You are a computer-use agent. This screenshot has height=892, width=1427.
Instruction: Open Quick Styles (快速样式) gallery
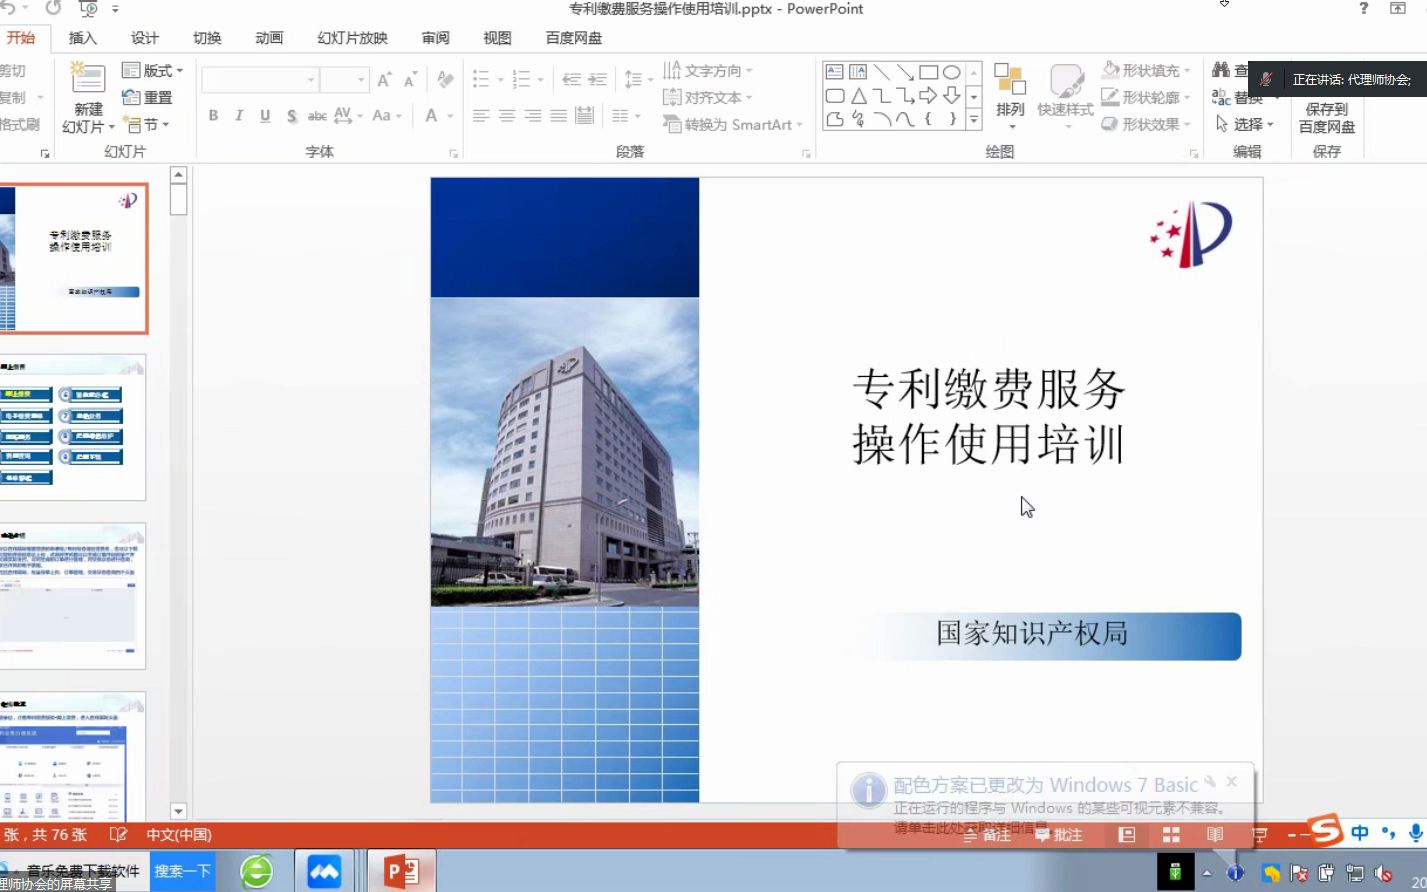1065,96
